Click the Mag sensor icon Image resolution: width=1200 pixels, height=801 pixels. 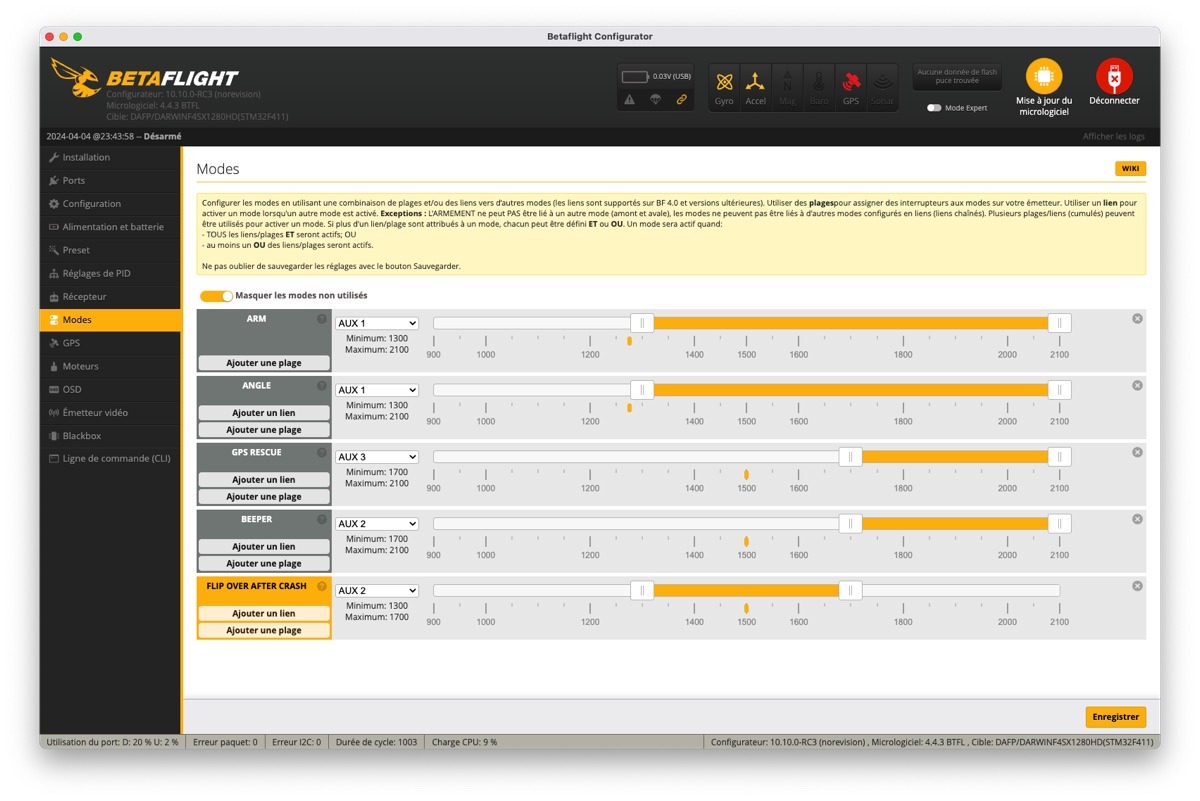click(x=787, y=88)
